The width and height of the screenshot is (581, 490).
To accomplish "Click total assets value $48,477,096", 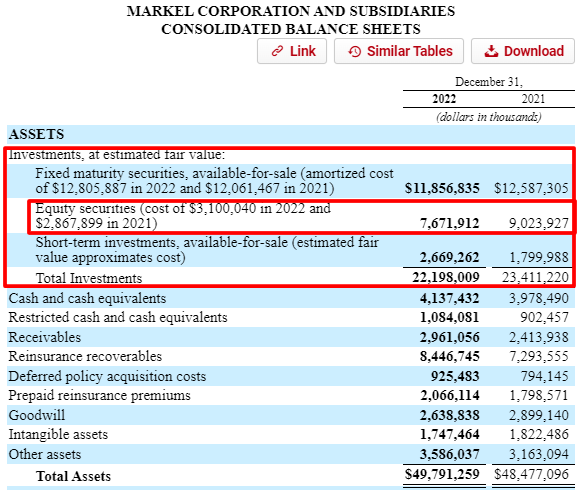I will click(x=531, y=474).
